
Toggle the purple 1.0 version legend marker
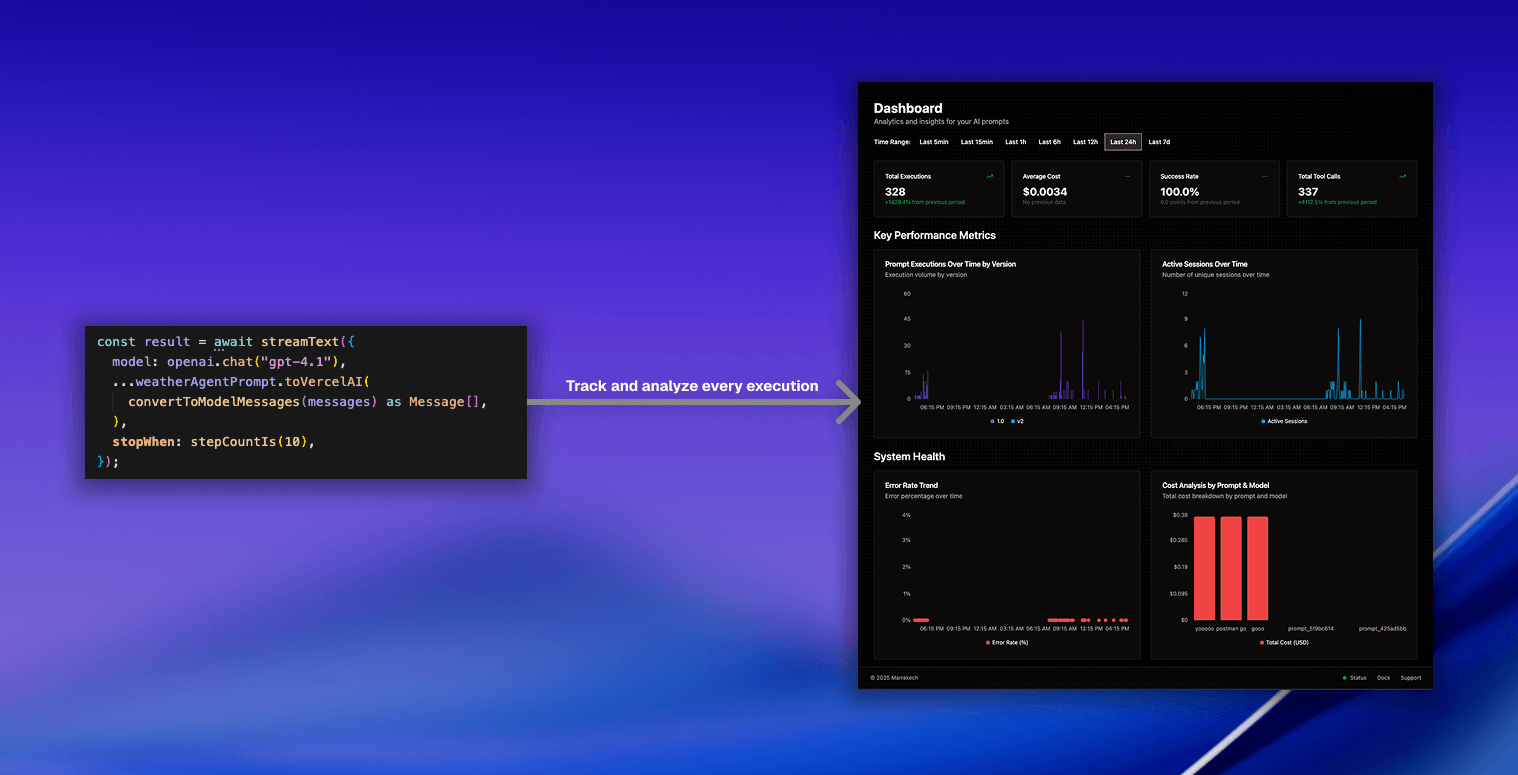[992, 421]
